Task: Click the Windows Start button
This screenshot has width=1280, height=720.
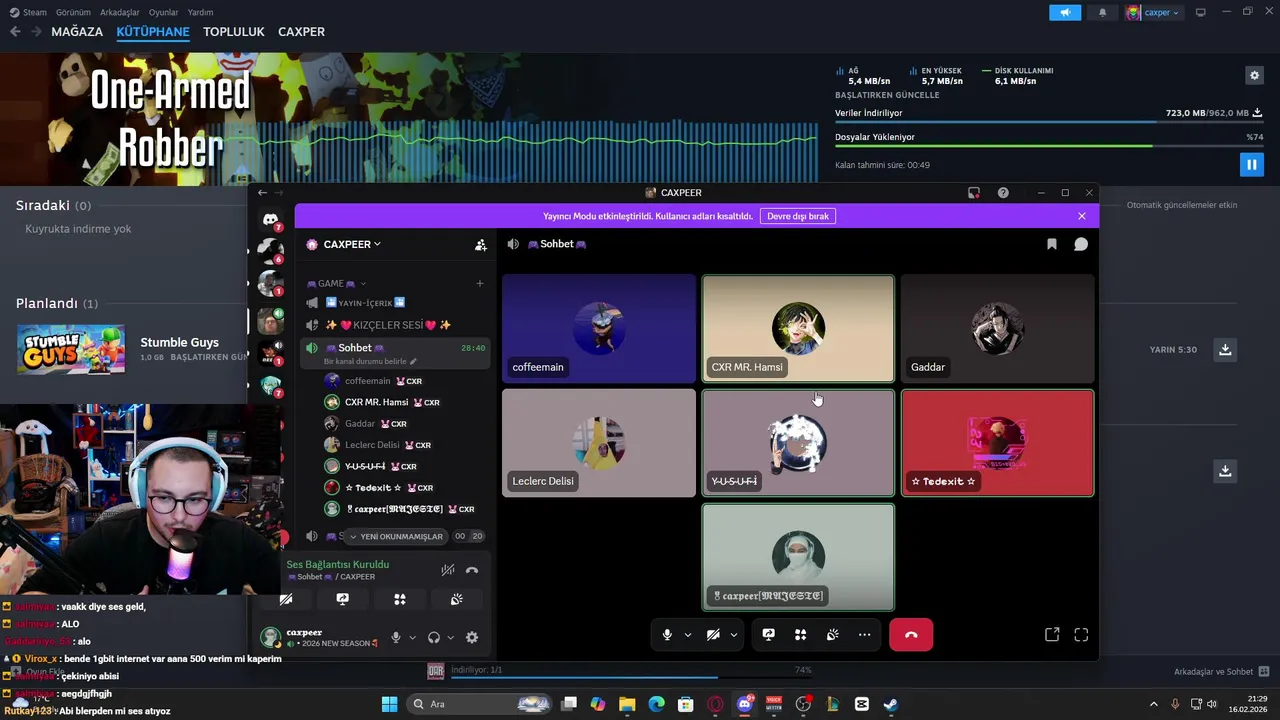Action: pos(389,704)
